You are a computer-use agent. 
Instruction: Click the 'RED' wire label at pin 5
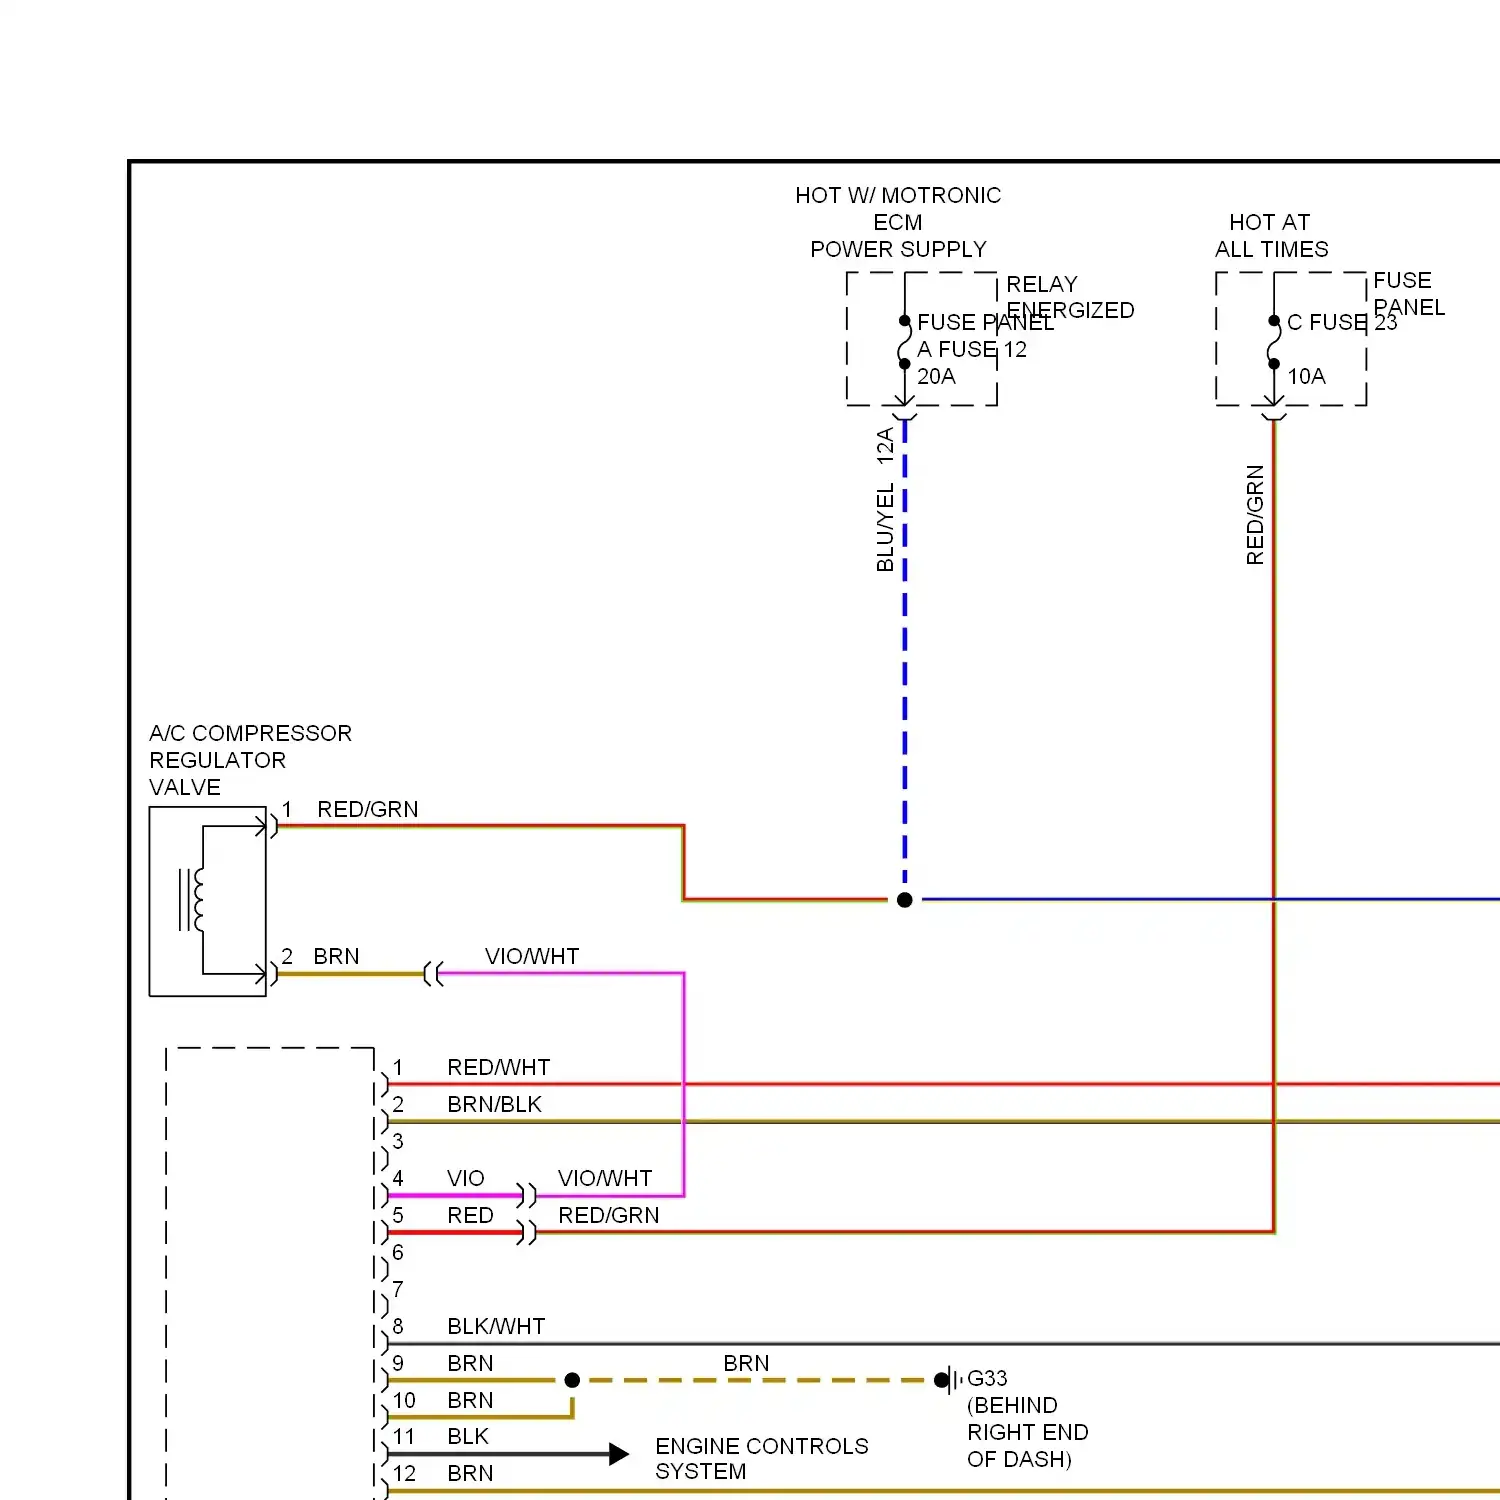(470, 1215)
